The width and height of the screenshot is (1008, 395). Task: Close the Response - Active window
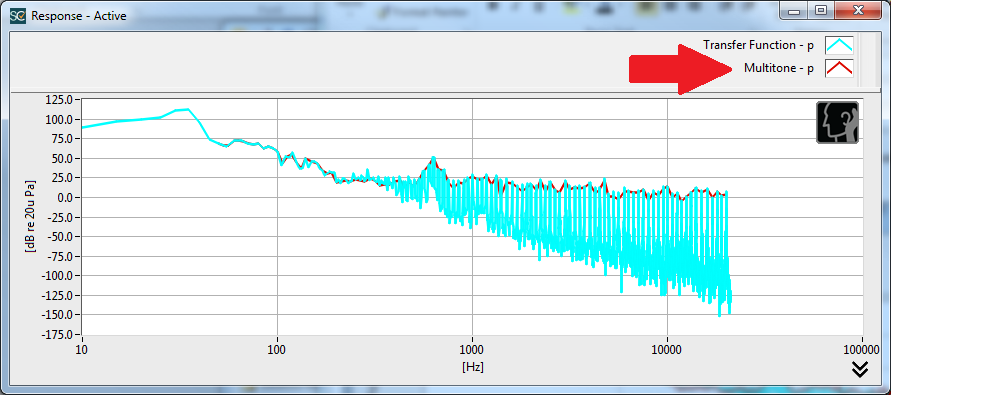coord(858,10)
